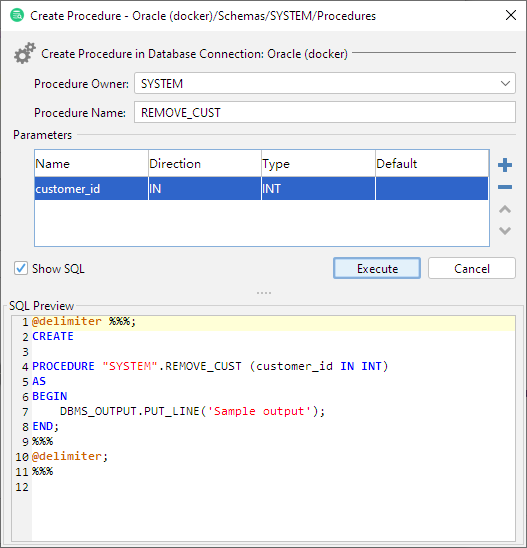Move parameter up with up arrow
Screen dimensions: 527x548
point(505,209)
